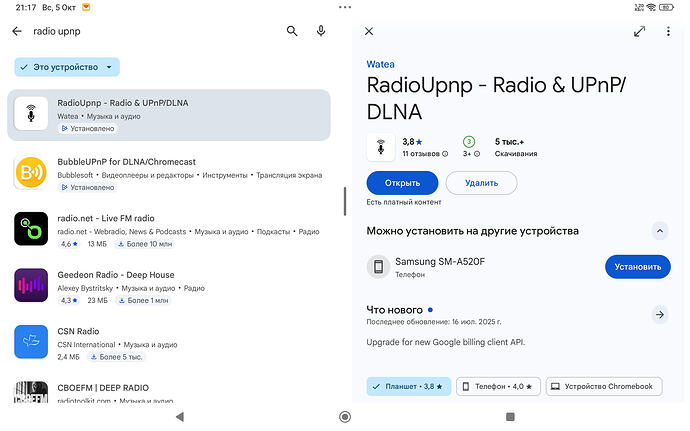Click the 'Открыть' button
This screenshot has width=690, height=431.
(x=402, y=183)
